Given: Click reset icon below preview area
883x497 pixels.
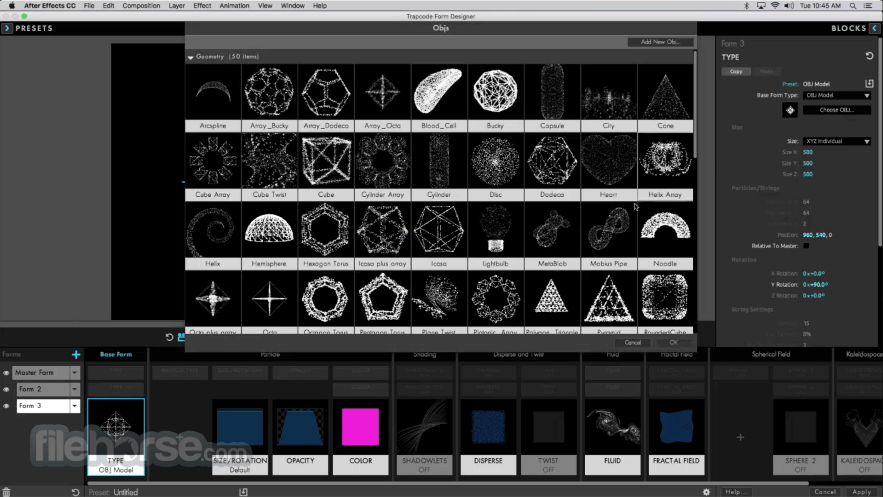Looking at the screenshot, I should pyautogui.click(x=169, y=337).
